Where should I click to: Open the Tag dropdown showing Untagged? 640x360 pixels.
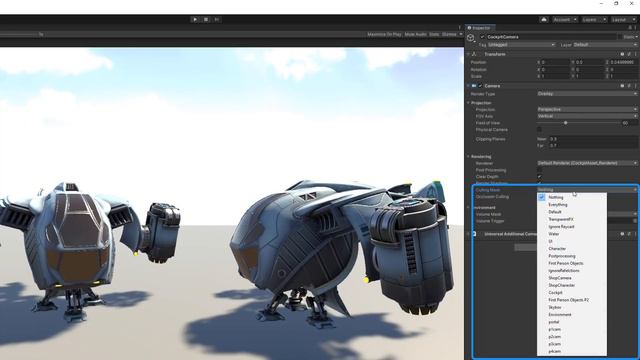click(521, 44)
